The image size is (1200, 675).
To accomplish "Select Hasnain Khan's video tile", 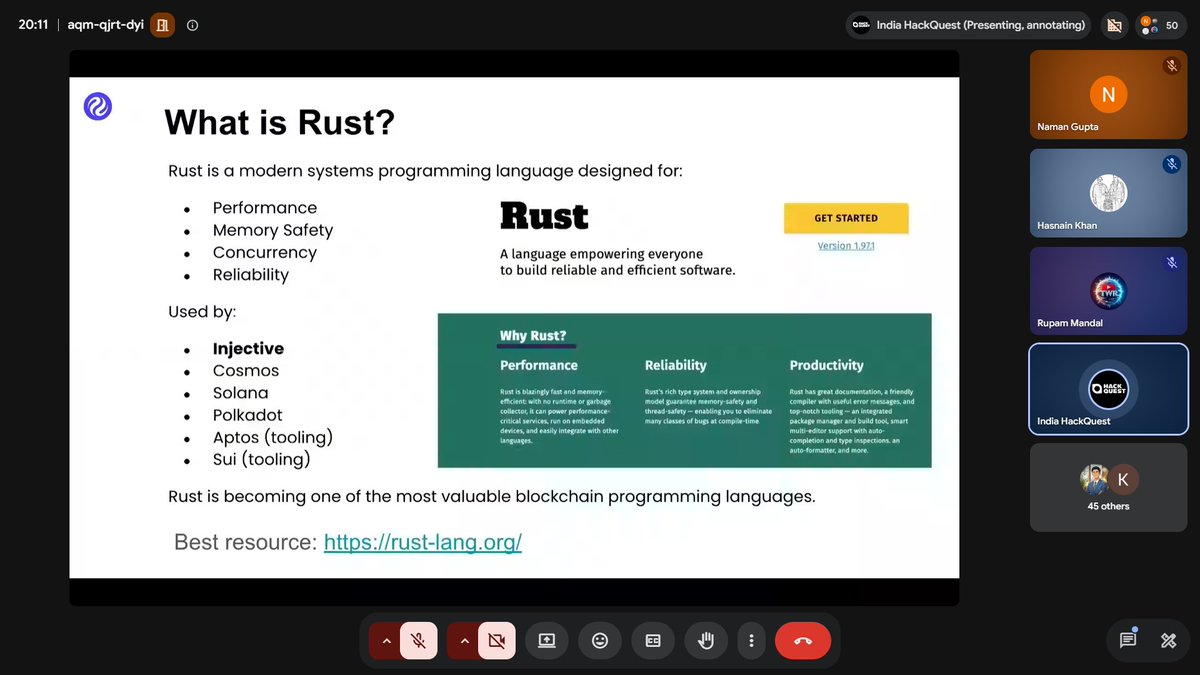I will pos(1109,192).
